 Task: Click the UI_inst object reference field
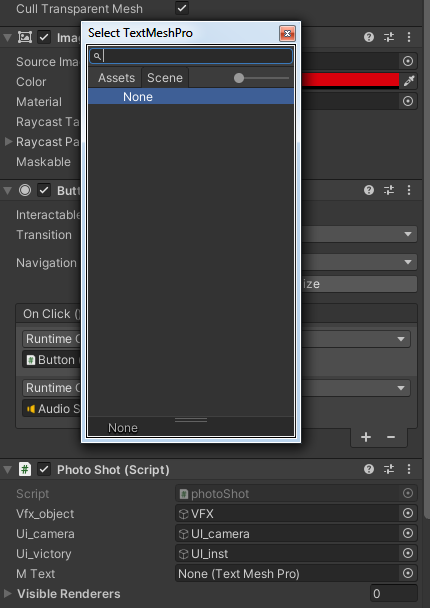pos(287,554)
